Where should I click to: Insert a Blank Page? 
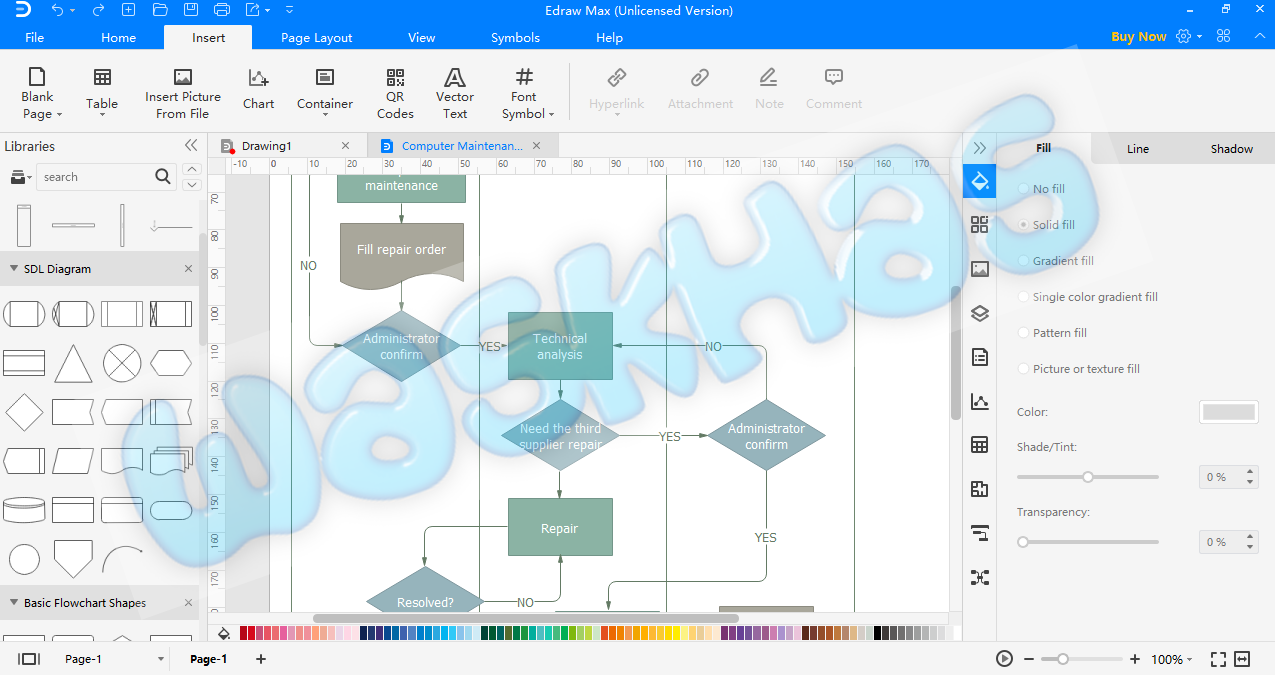(x=37, y=93)
